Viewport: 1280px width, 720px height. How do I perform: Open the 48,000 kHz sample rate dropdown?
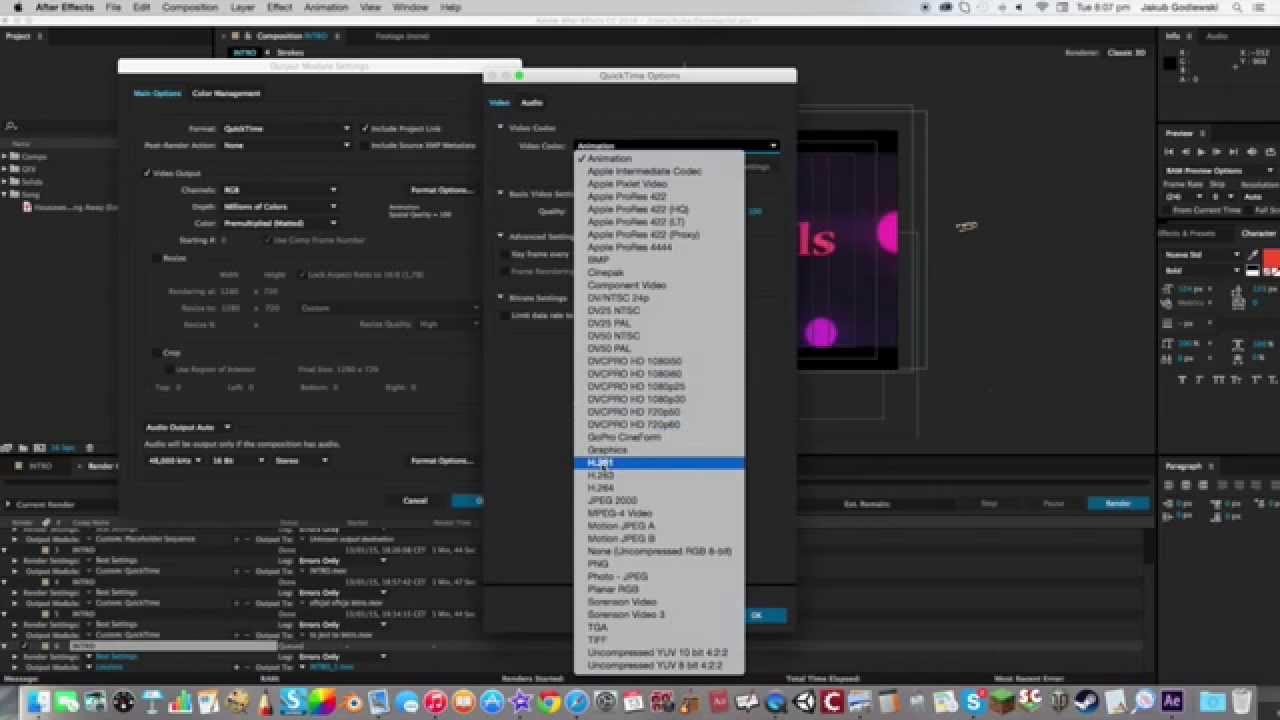[x=174, y=461]
